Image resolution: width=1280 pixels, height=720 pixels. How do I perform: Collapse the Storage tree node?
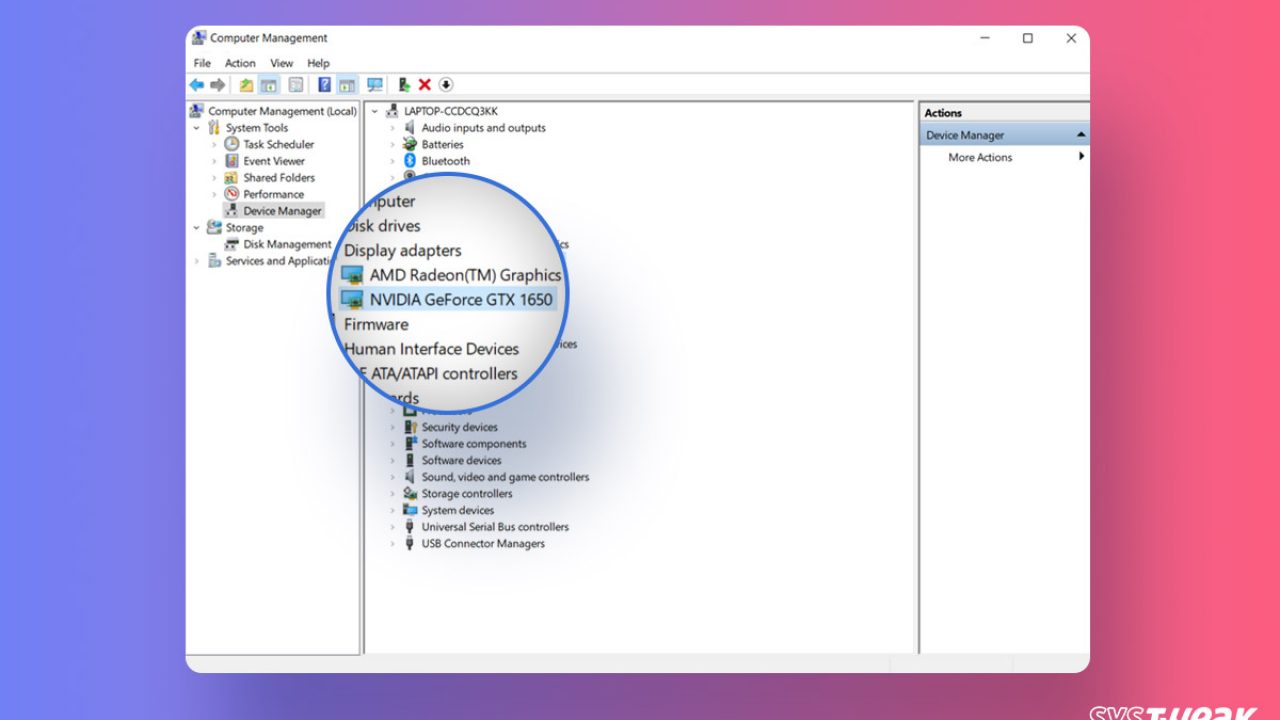[x=197, y=228]
